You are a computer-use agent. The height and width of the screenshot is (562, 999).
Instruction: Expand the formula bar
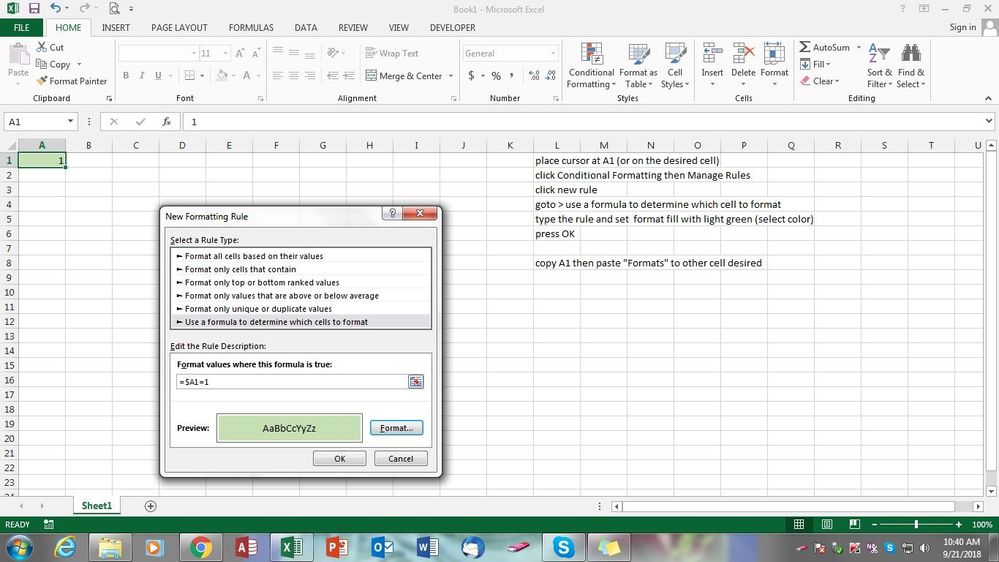[988, 121]
